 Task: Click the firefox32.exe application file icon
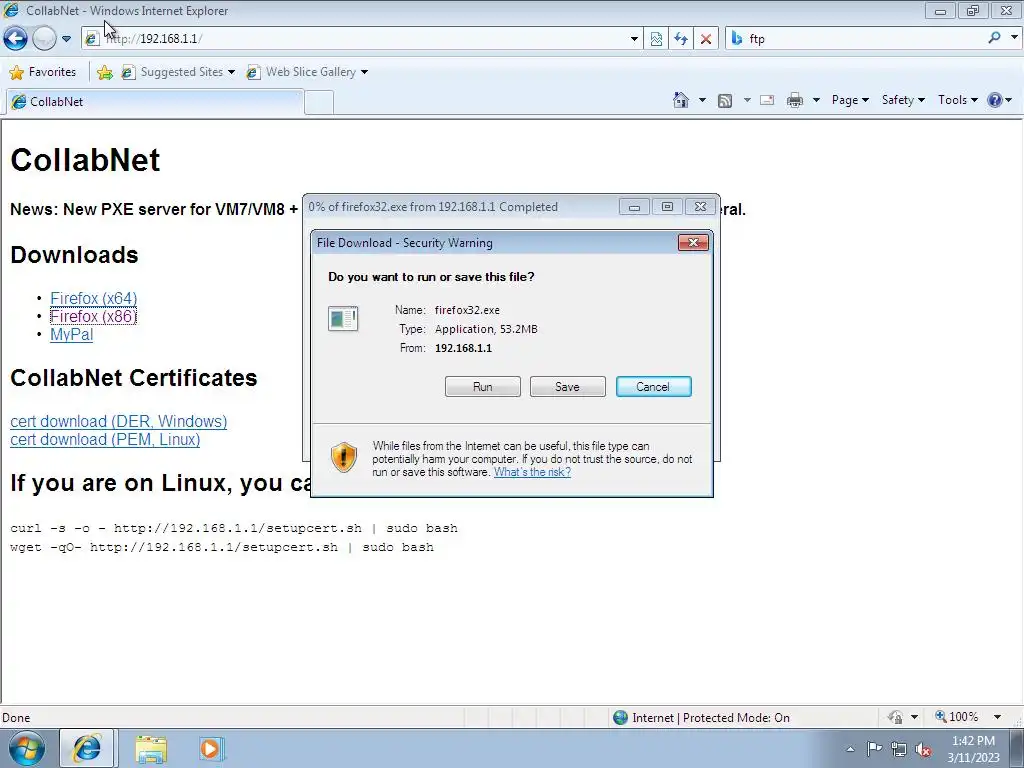[x=343, y=319]
